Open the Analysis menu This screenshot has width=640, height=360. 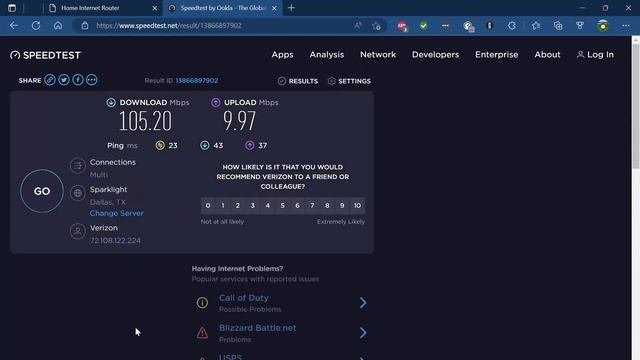(327, 55)
